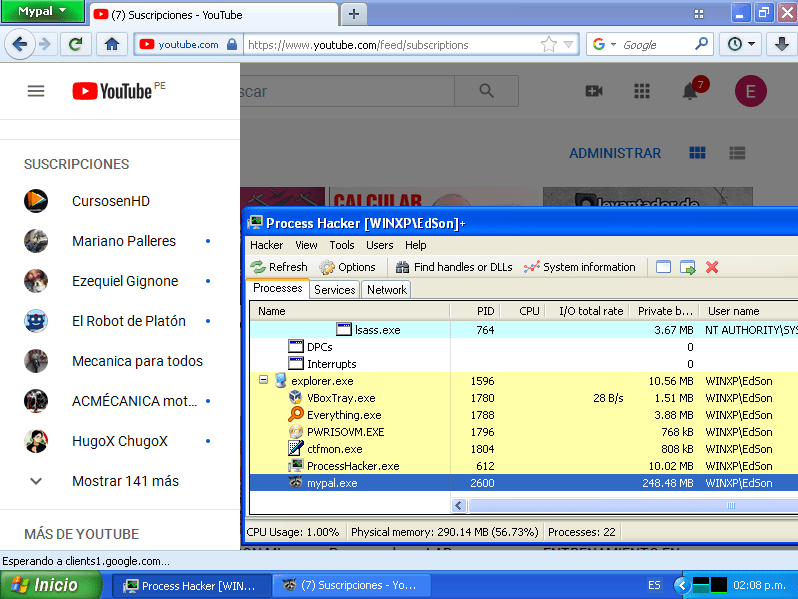Click Refresh in Process Hacker toolbar
This screenshot has height=599, width=798.
tap(279, 267)
